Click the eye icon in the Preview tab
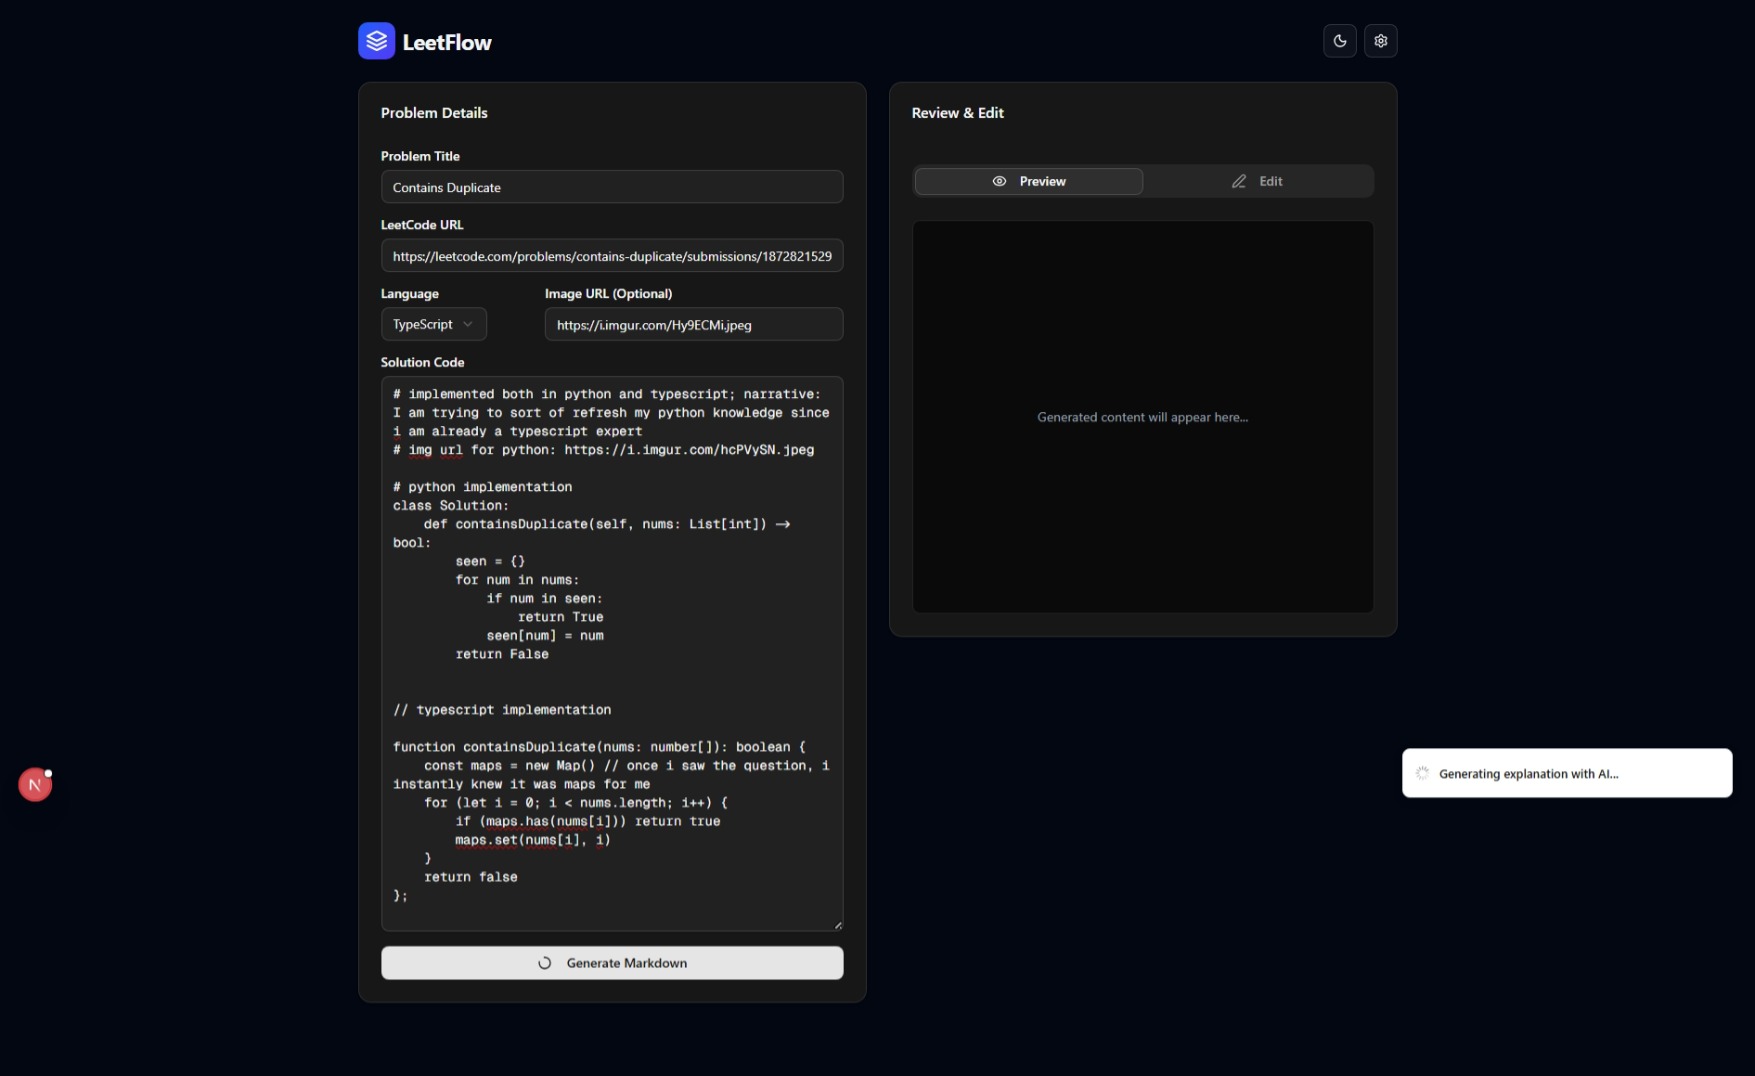The width and height of the screenshot is (1755, 1076). click(999, 181)
